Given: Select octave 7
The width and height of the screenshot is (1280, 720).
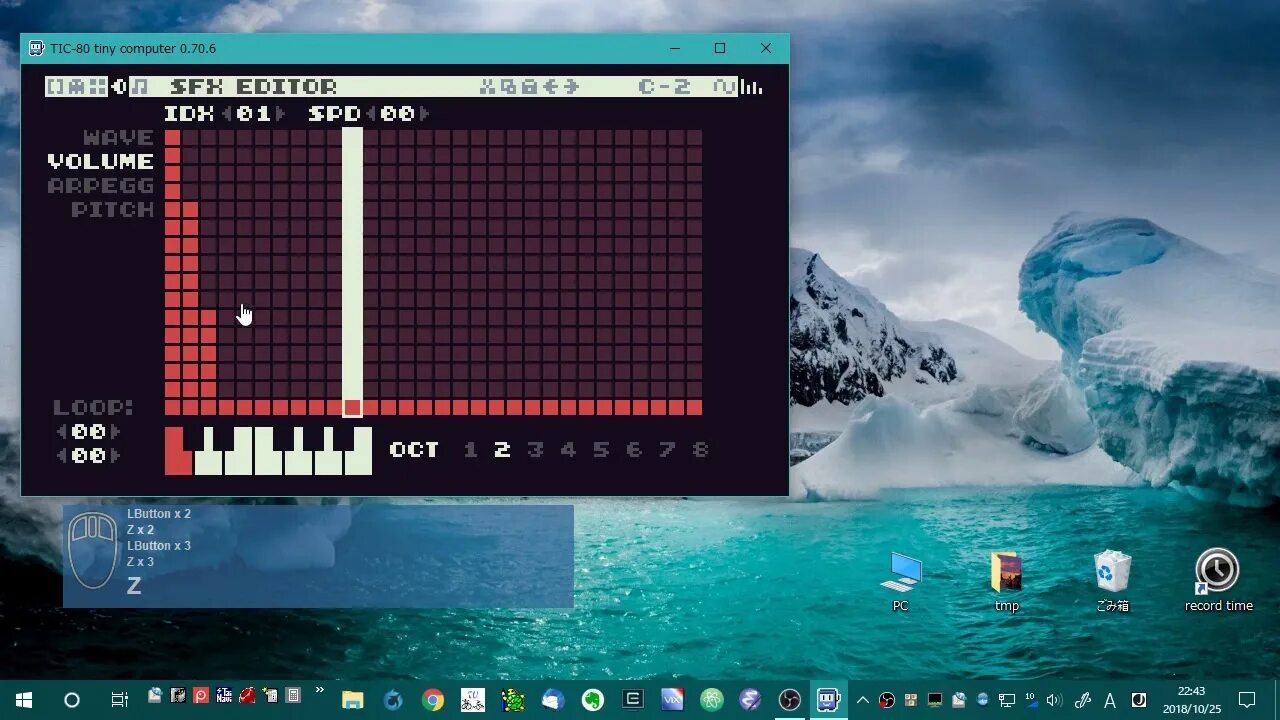Looking at the screenshot, I should click(x=667, y=450).
